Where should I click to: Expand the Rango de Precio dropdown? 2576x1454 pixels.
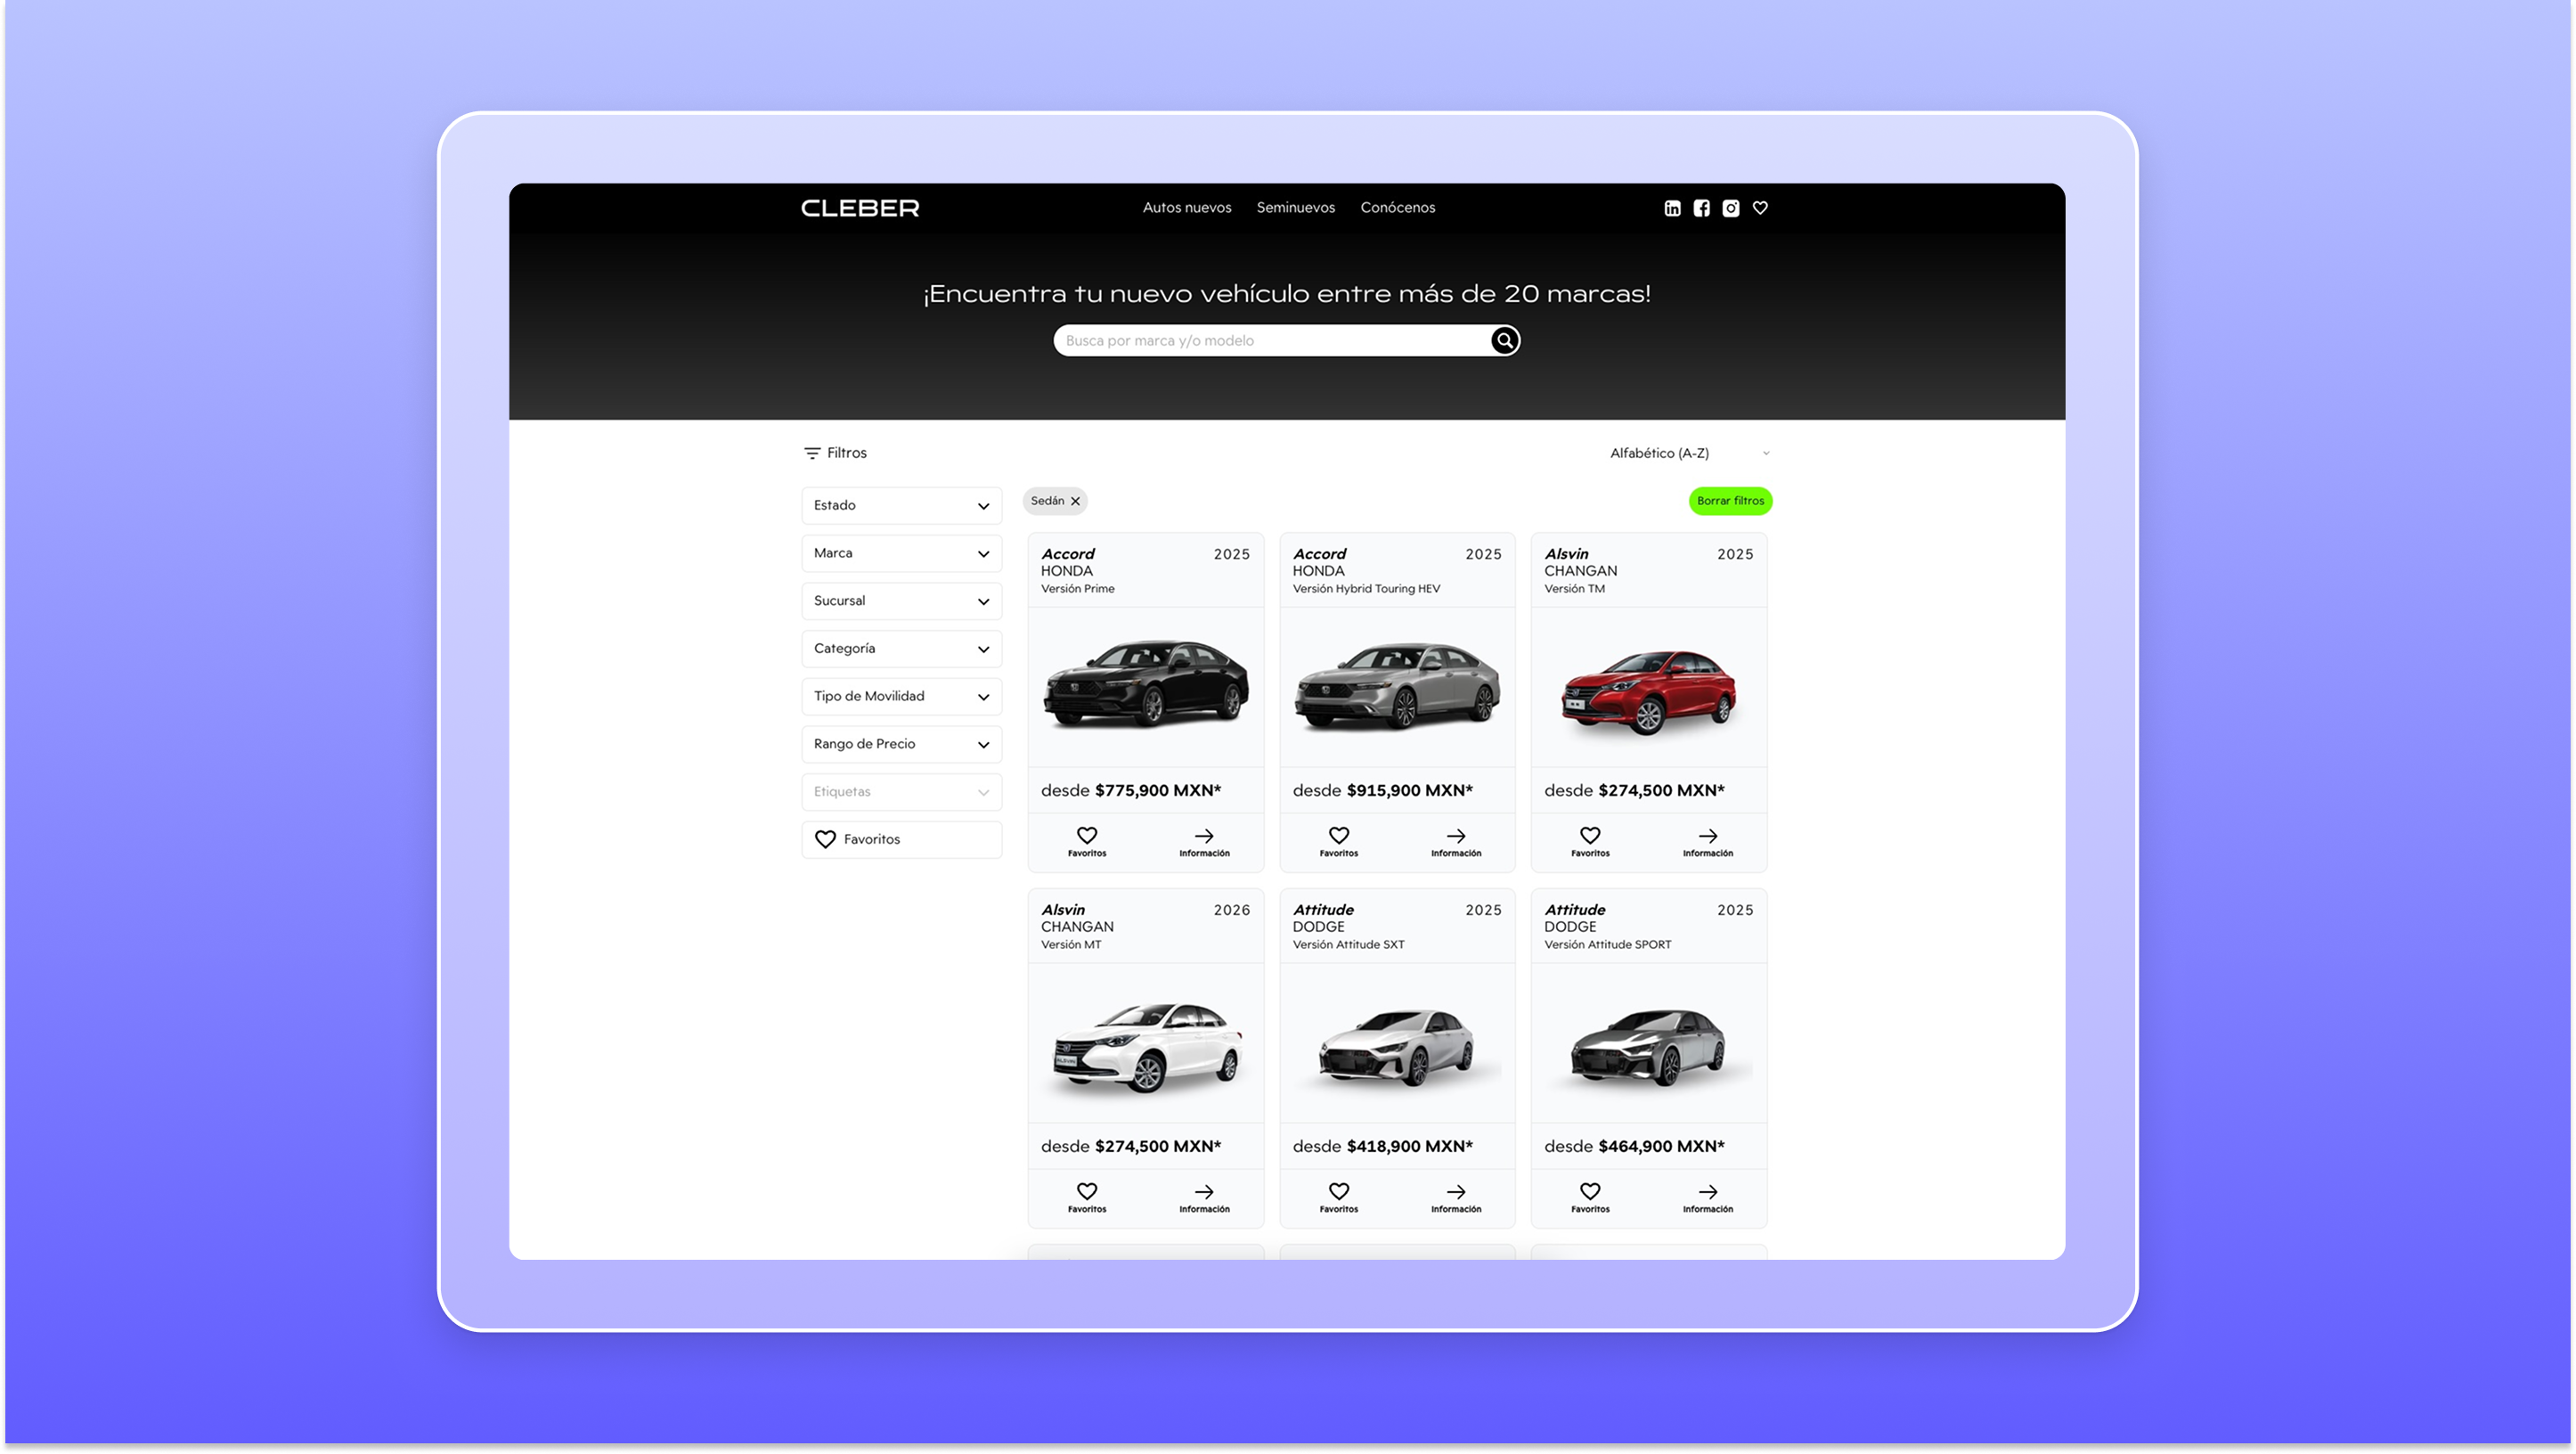[901, 744]
